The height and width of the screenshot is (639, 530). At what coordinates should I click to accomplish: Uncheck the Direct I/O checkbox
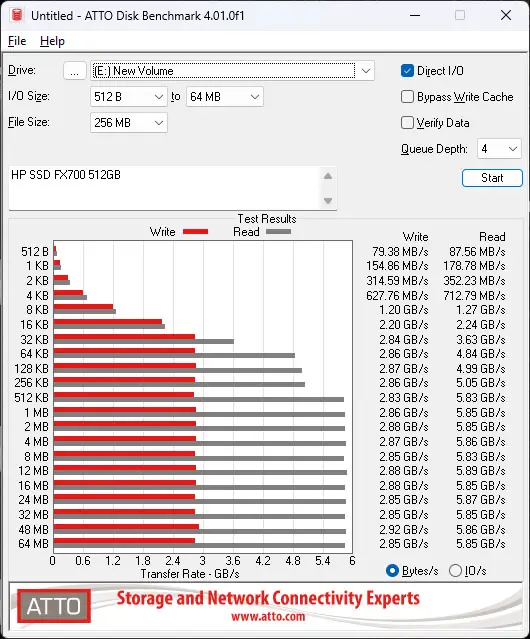pos(407,71)
